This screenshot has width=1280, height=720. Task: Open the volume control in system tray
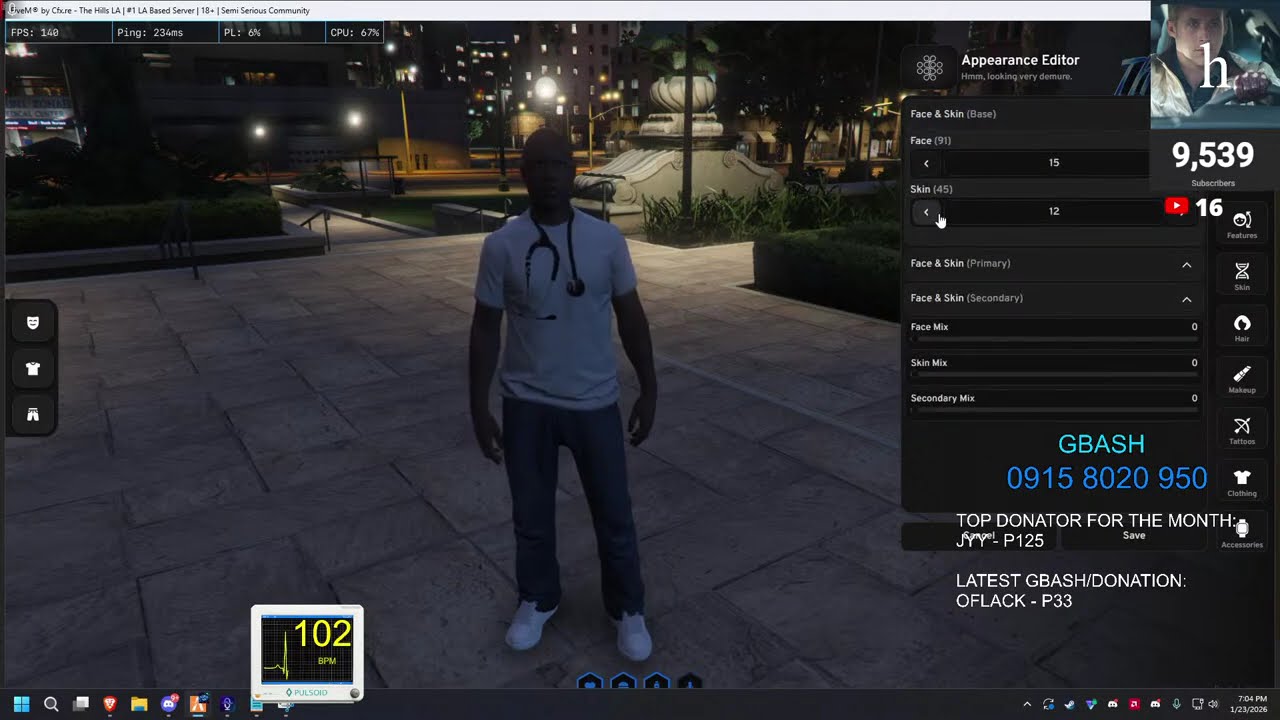pos(1213,704)
